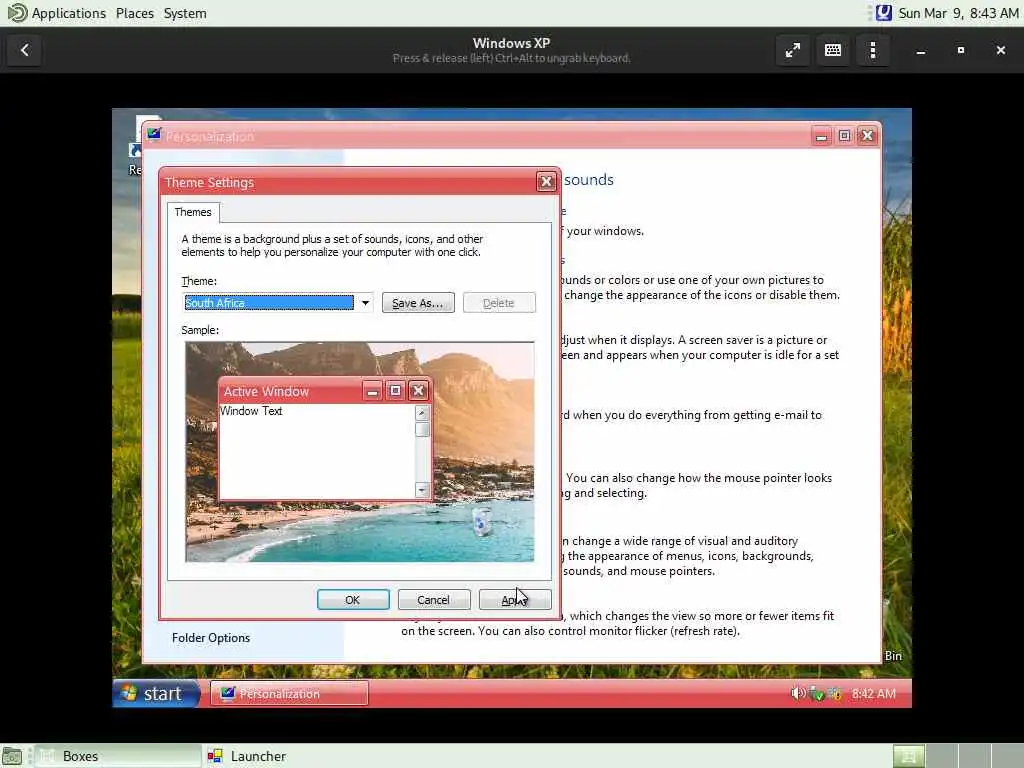The width and height of the screenshot is (1024, 768).
Task: Click the host panel distributor logo icon
Action: coord(17,13)
